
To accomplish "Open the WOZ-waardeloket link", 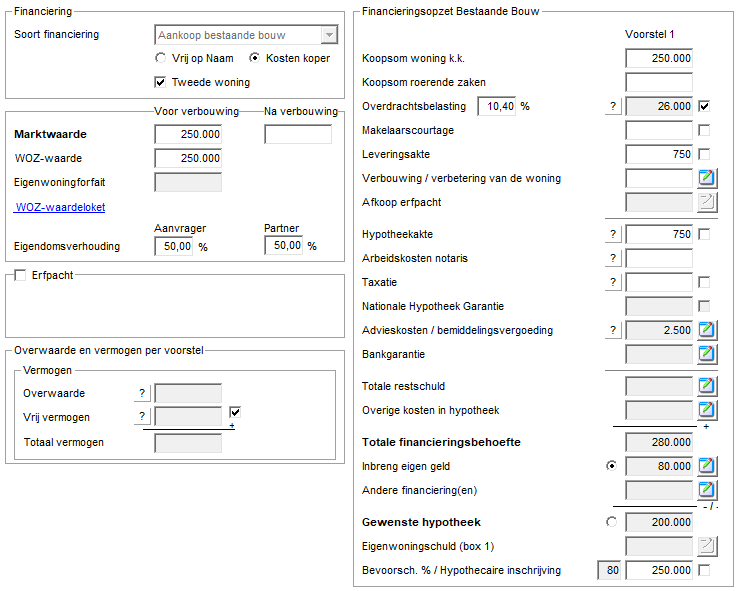I will pyautogui.click(x=60, y=207).
